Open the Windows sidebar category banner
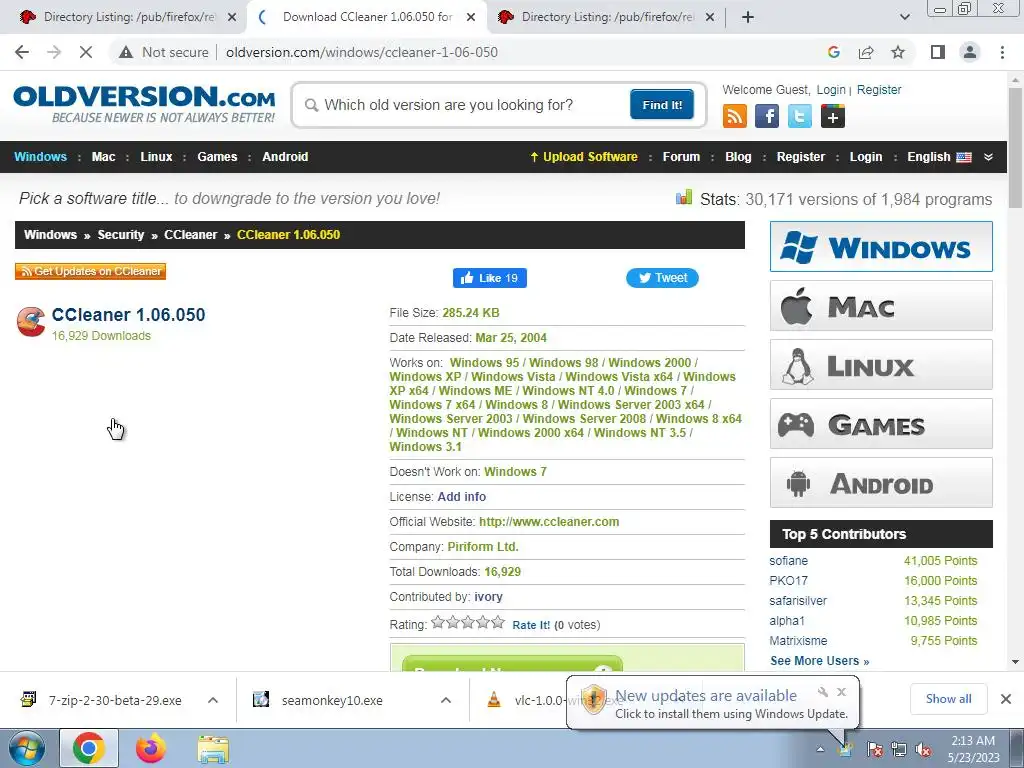 [881, 247]
